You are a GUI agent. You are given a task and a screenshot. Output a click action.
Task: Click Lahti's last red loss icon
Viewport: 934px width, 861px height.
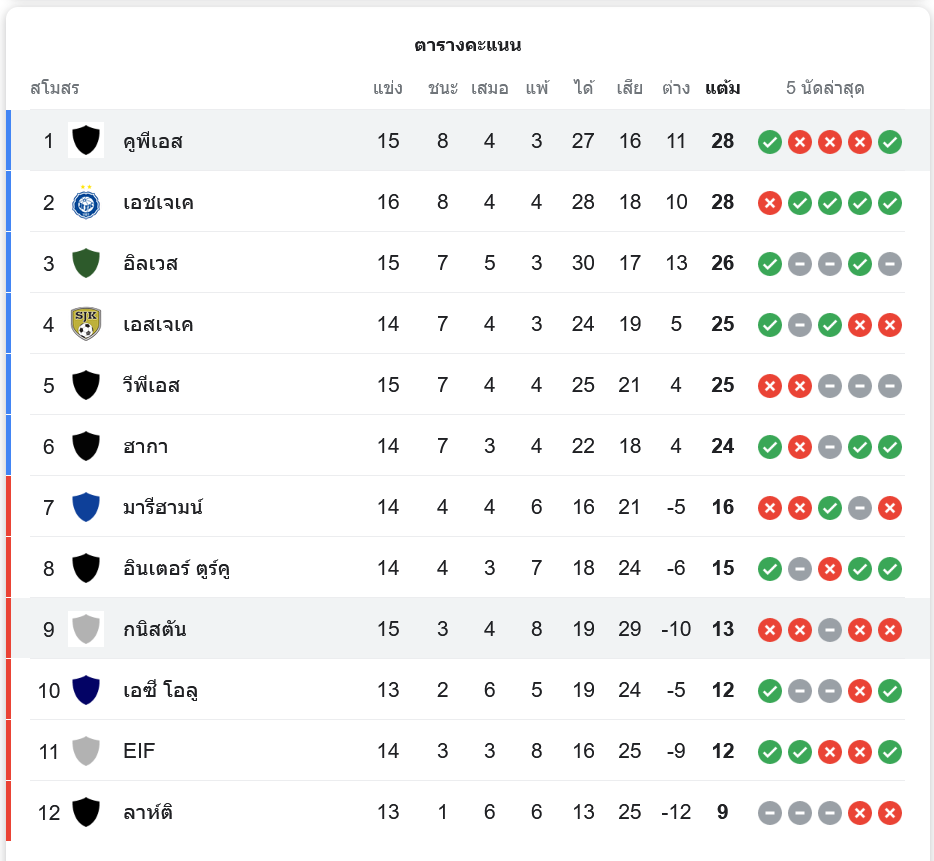(890, 813)
